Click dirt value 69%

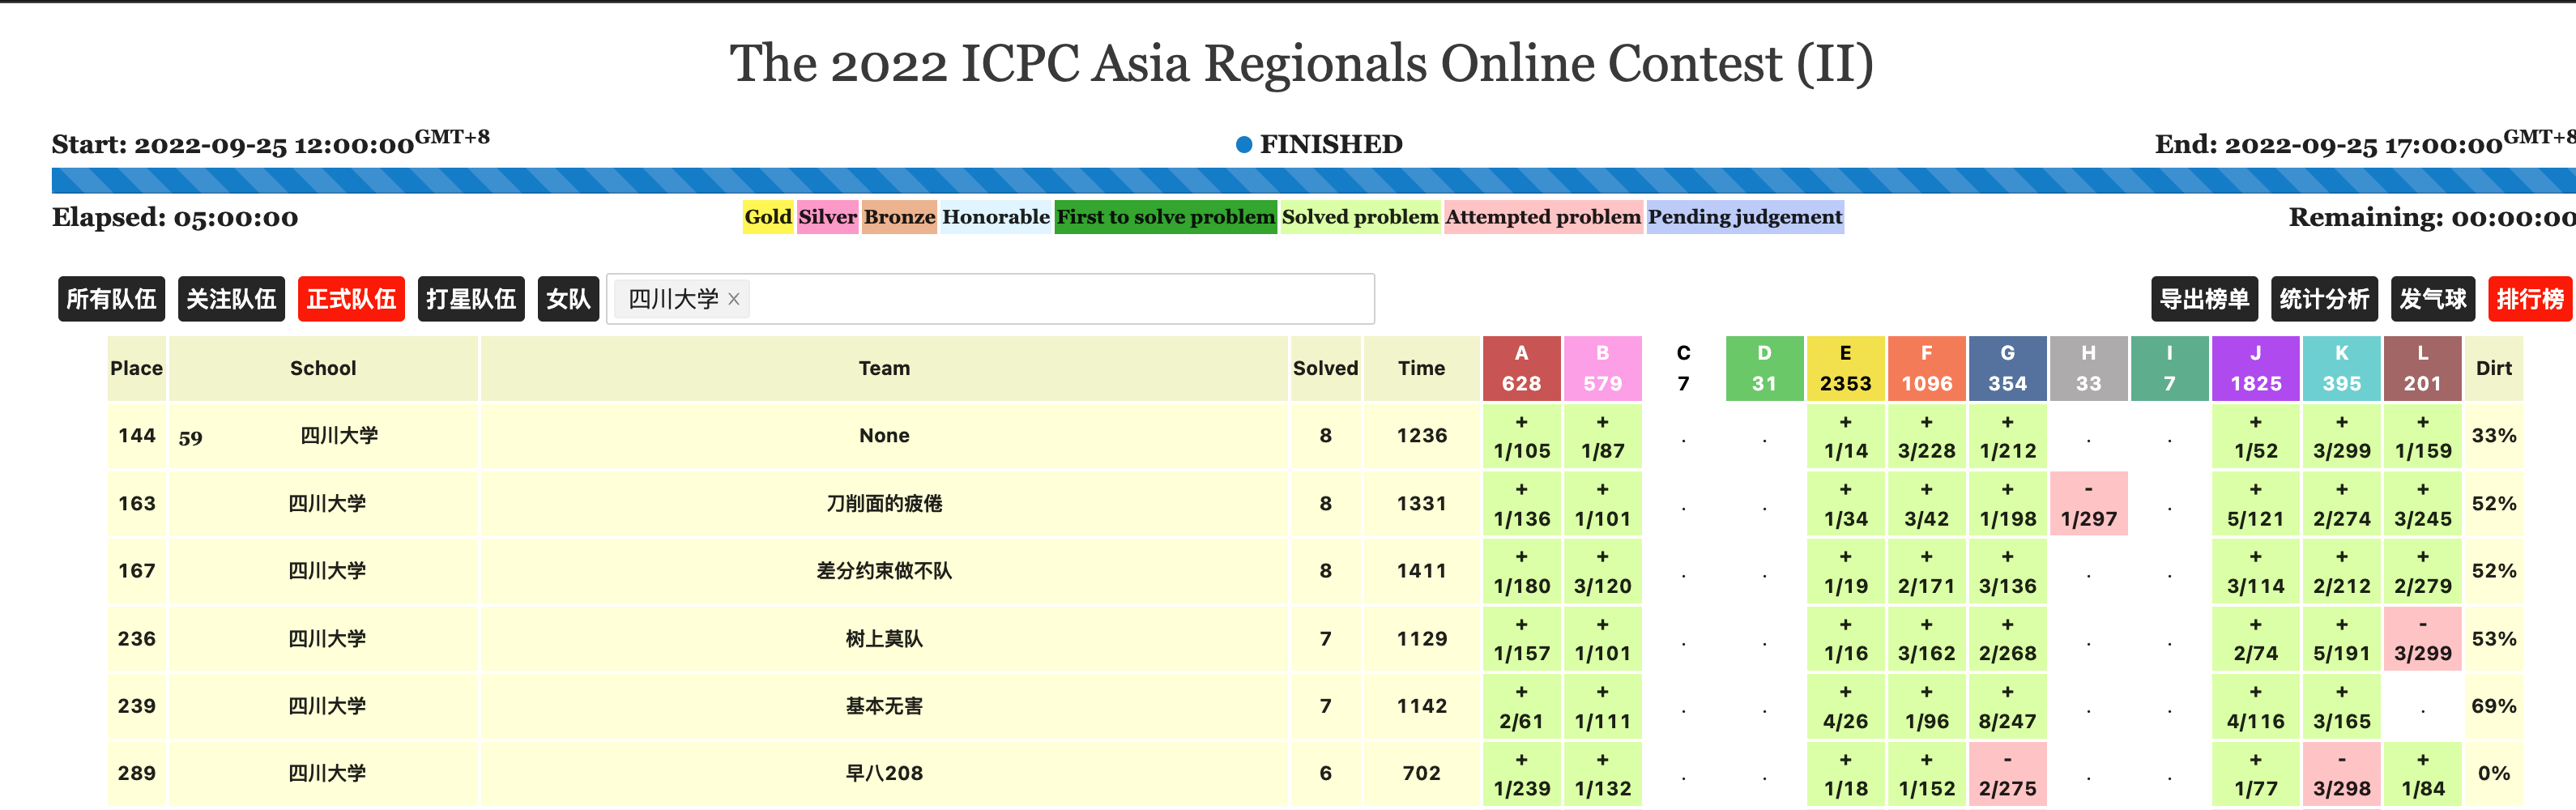pyautogui.click(x=2493, y=706)
